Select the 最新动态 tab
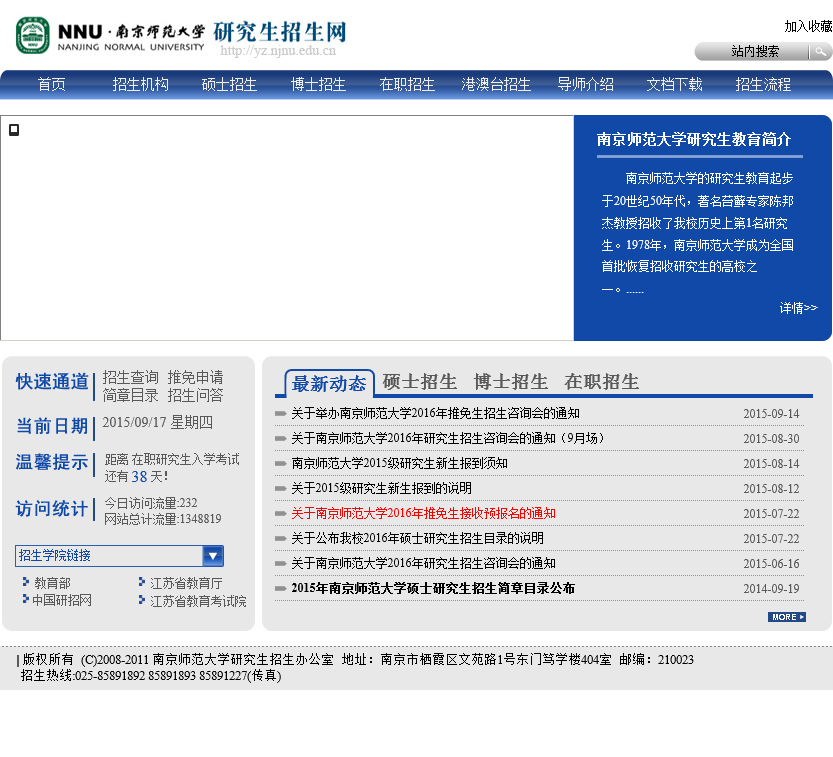Image resolution: width=833 pixels, height=757 pixels. point(329,384)
